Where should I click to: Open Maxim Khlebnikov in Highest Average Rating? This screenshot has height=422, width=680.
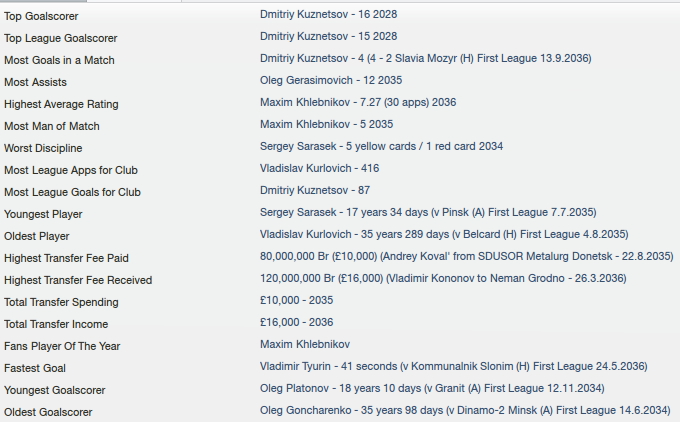[305, 102]
